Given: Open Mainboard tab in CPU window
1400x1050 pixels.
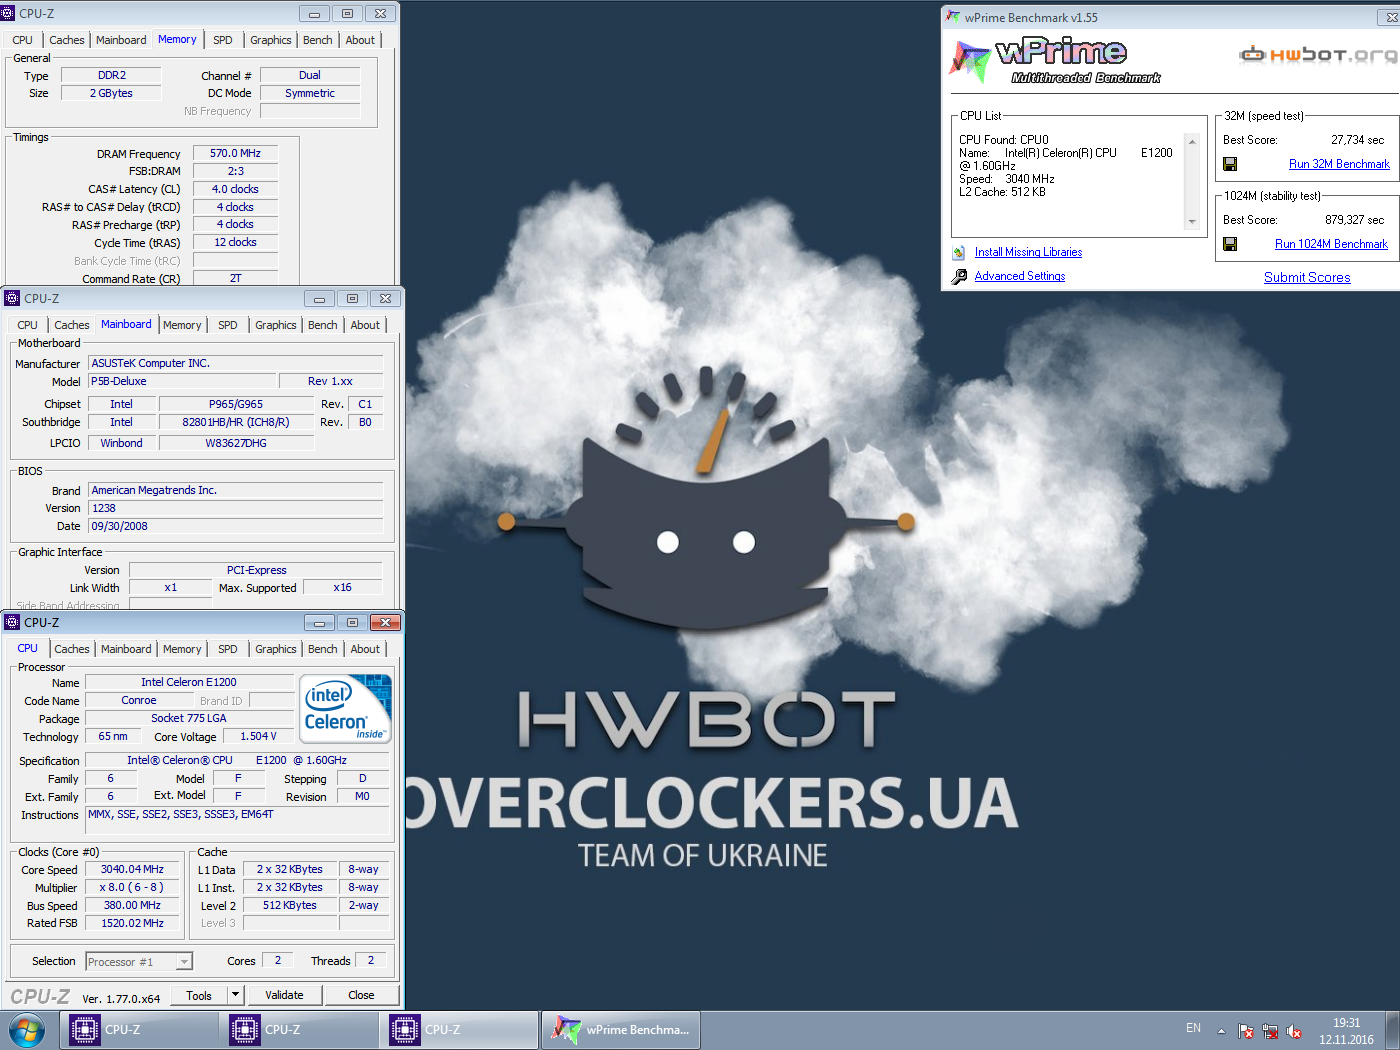Looking at the screenshot, I should click(126, 649).
